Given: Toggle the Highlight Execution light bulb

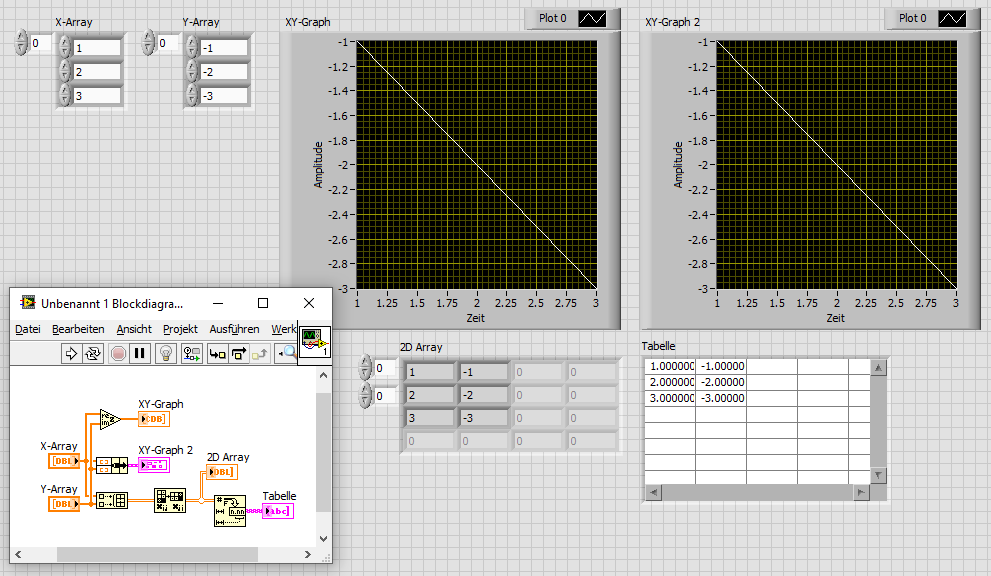Looking at the screenshot, I should [x=167, y=353].
